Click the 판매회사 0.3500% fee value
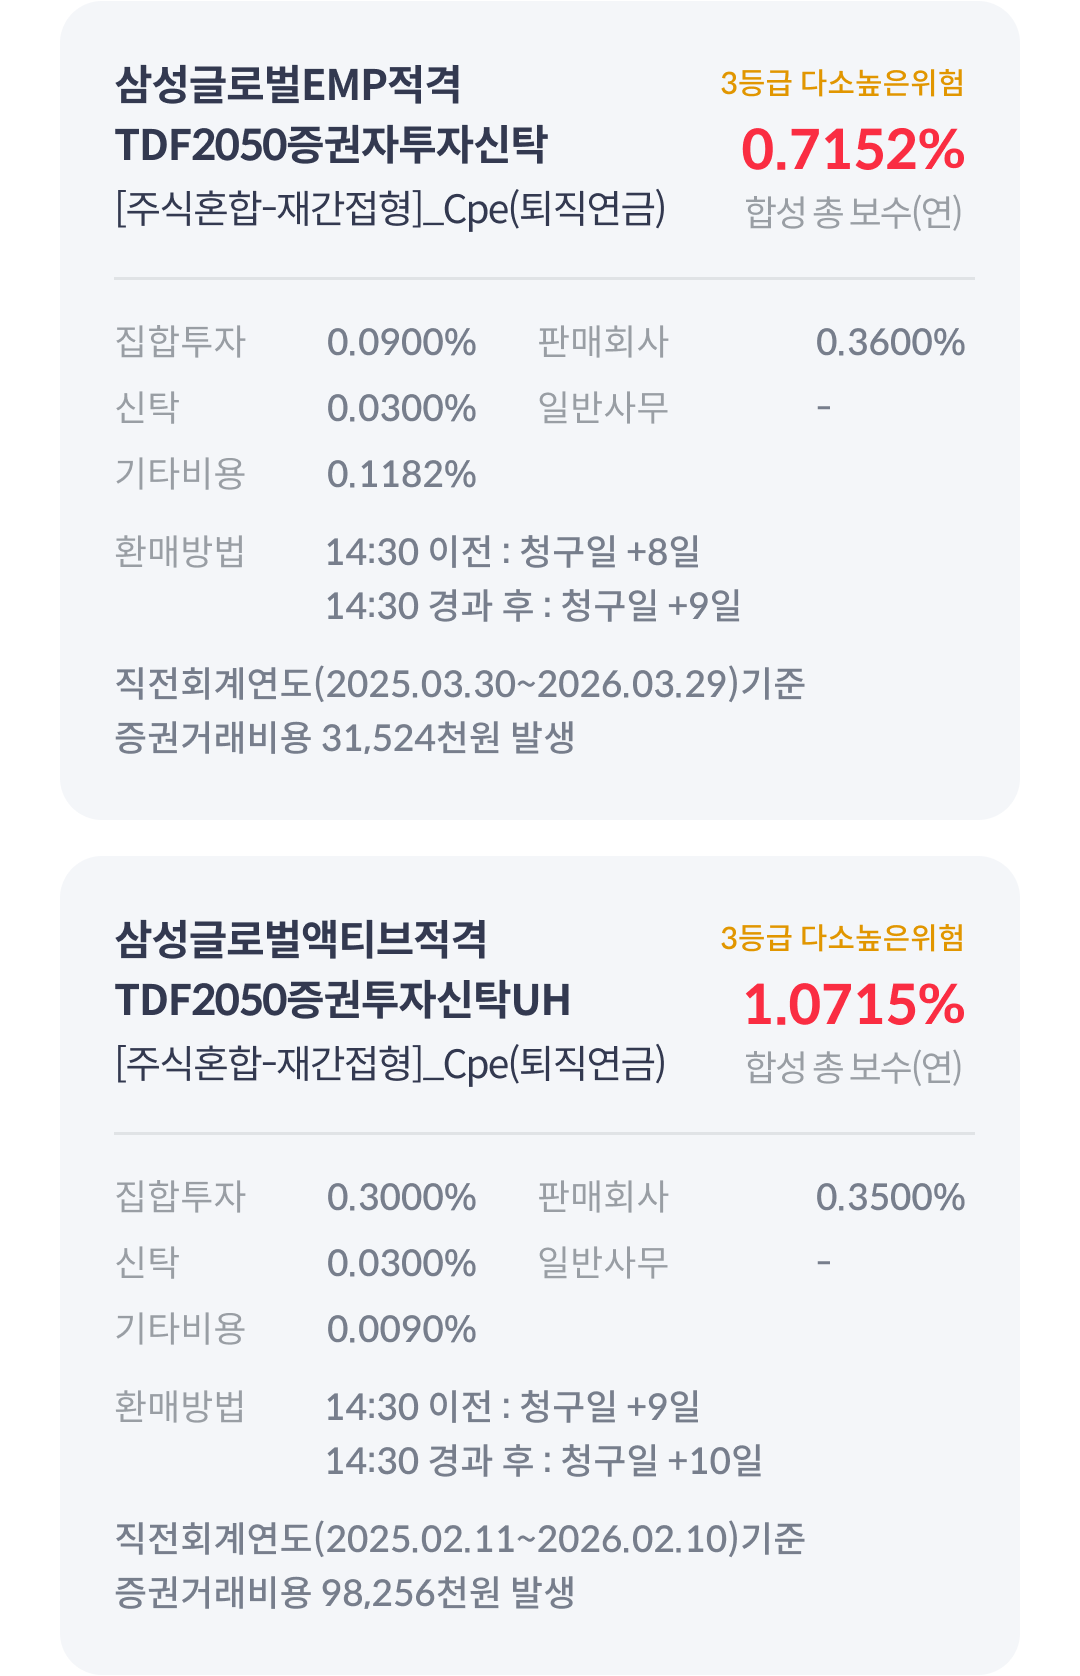The width and height of the screenshot is (1080, 1676). pyautogui.click(x=890, y=1197)
